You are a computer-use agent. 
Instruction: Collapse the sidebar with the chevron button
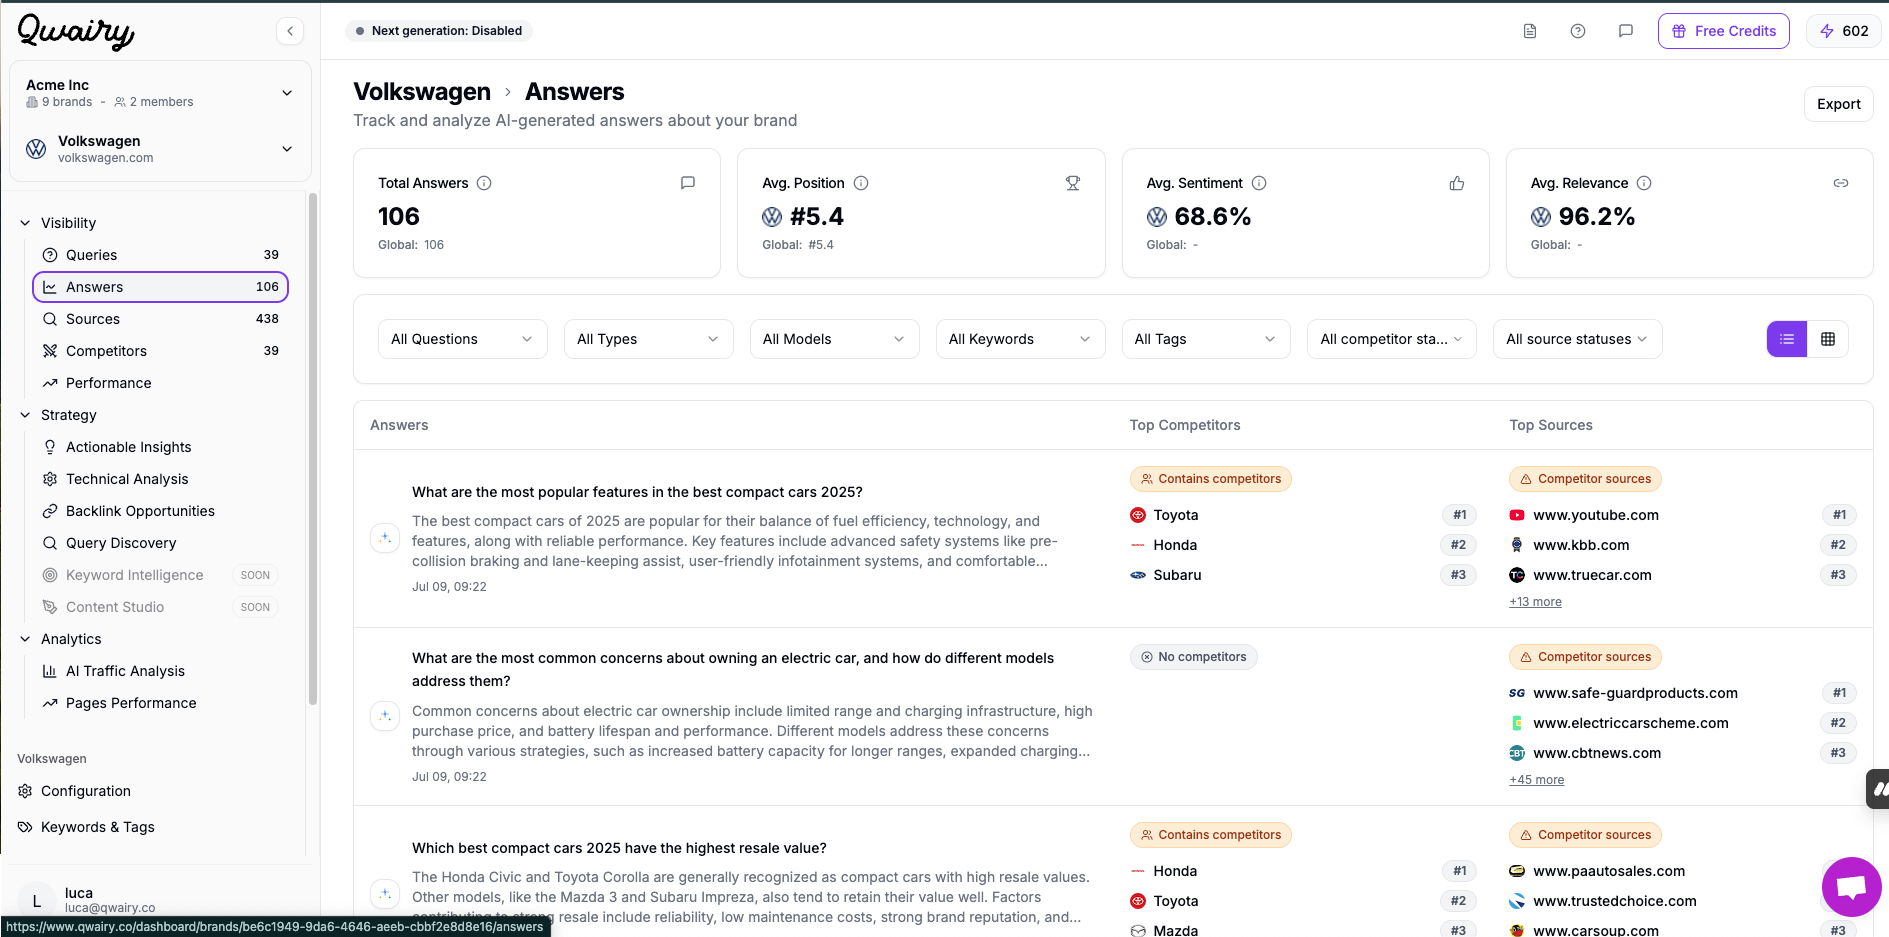click(x=290, y=31)
